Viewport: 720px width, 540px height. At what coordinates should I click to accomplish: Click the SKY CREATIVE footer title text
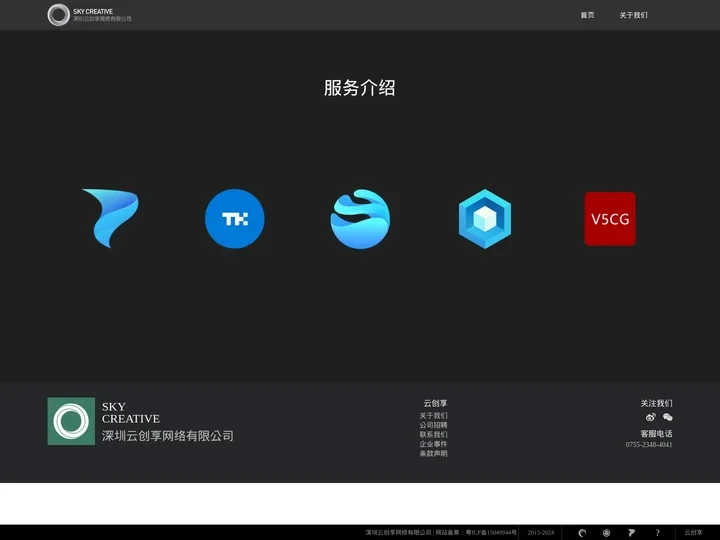[131, 413]
